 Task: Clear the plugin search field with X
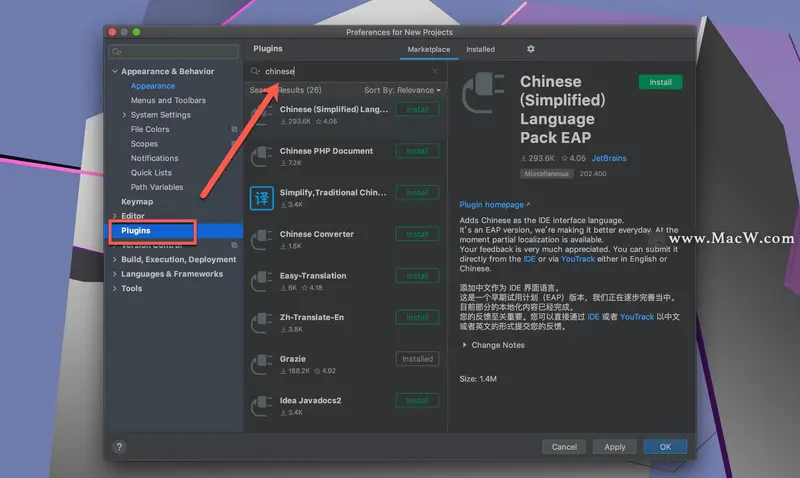435,71
